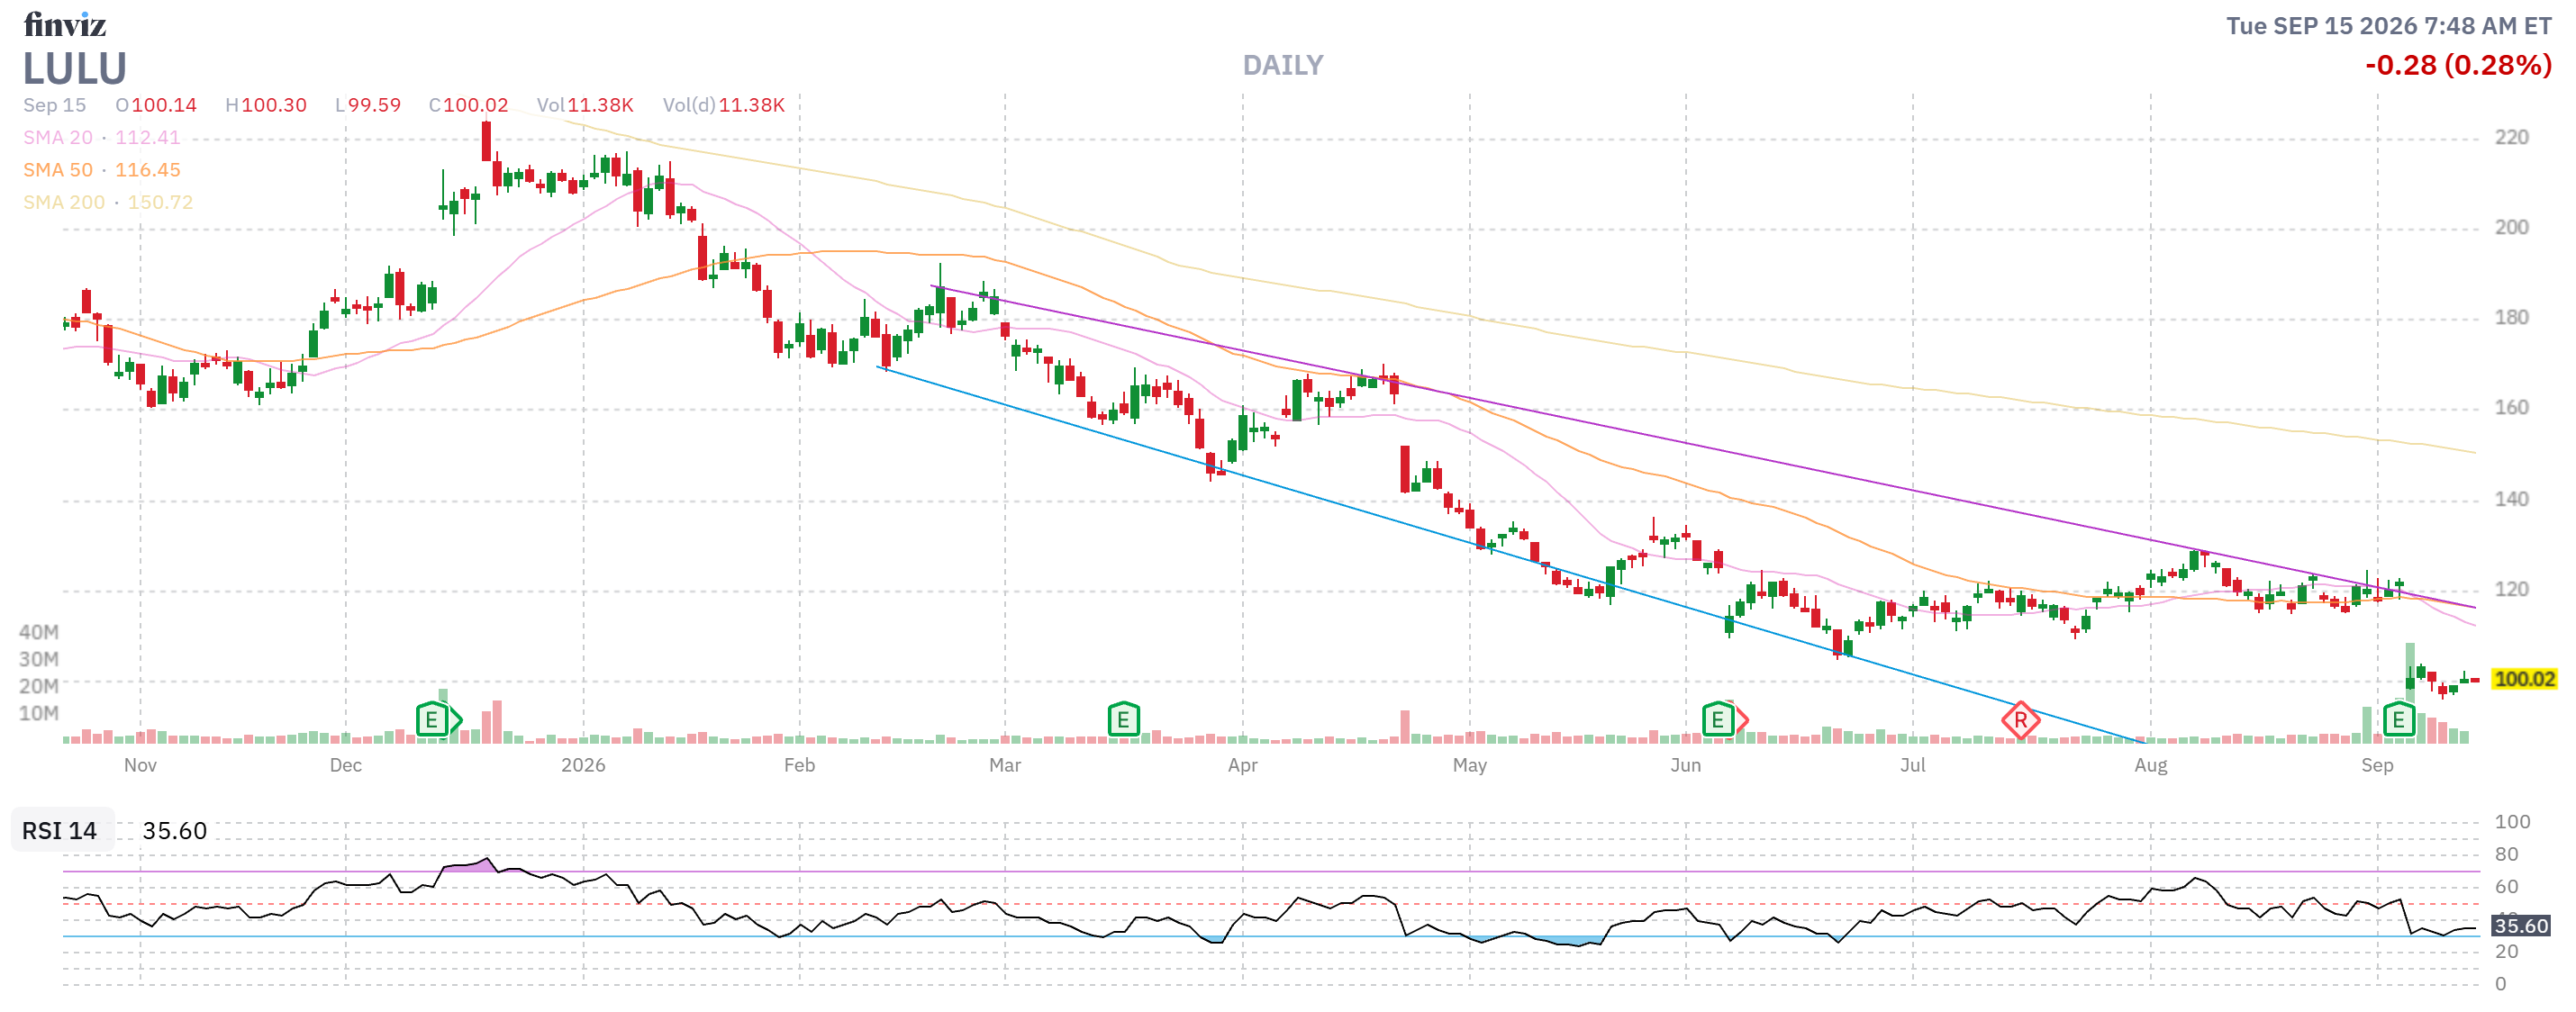Click the 160 price axis label
The width and height of the screenshot is (2576, 1012).
click(x=2511, y=407)
